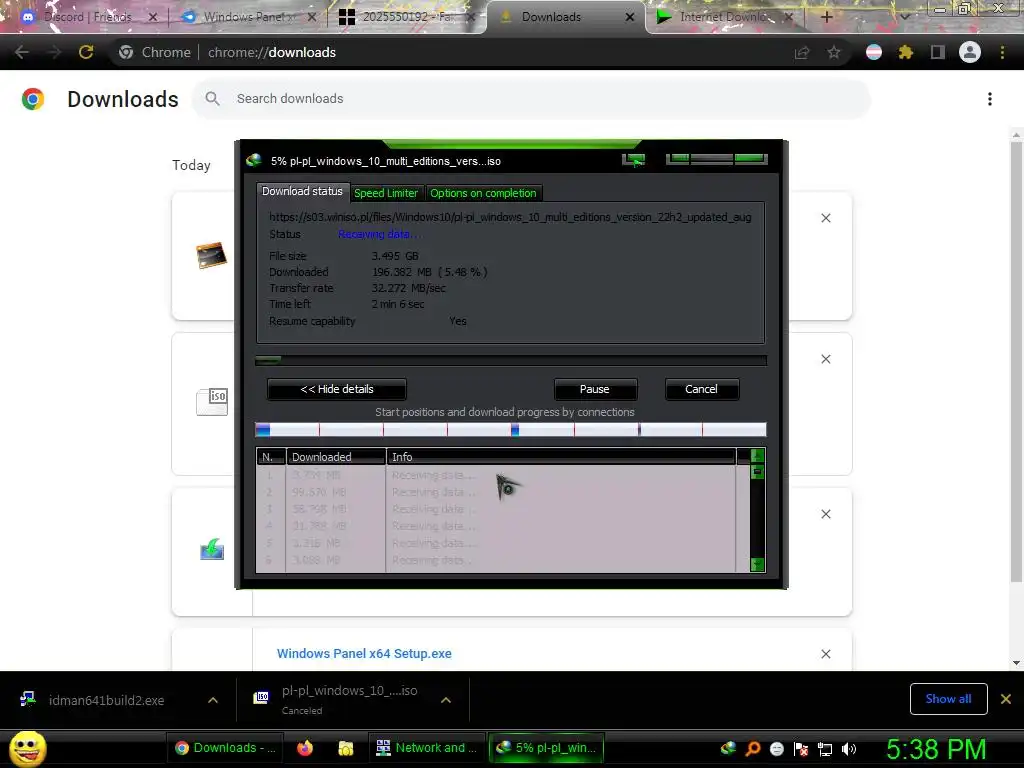This screenshot has height=768, width=1024.
Task: Go back in Chrome
Action: 22,52
